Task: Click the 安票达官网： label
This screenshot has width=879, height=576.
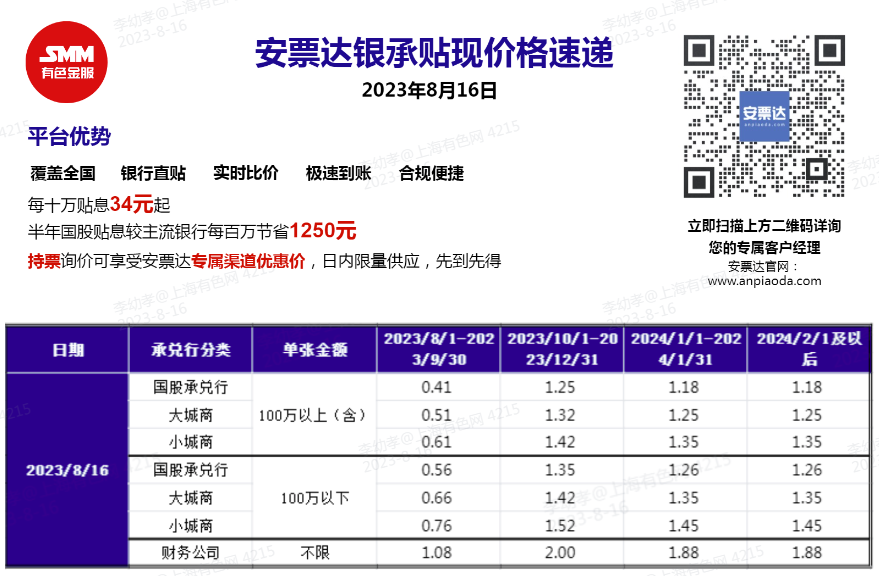Action: coord(762,266)
